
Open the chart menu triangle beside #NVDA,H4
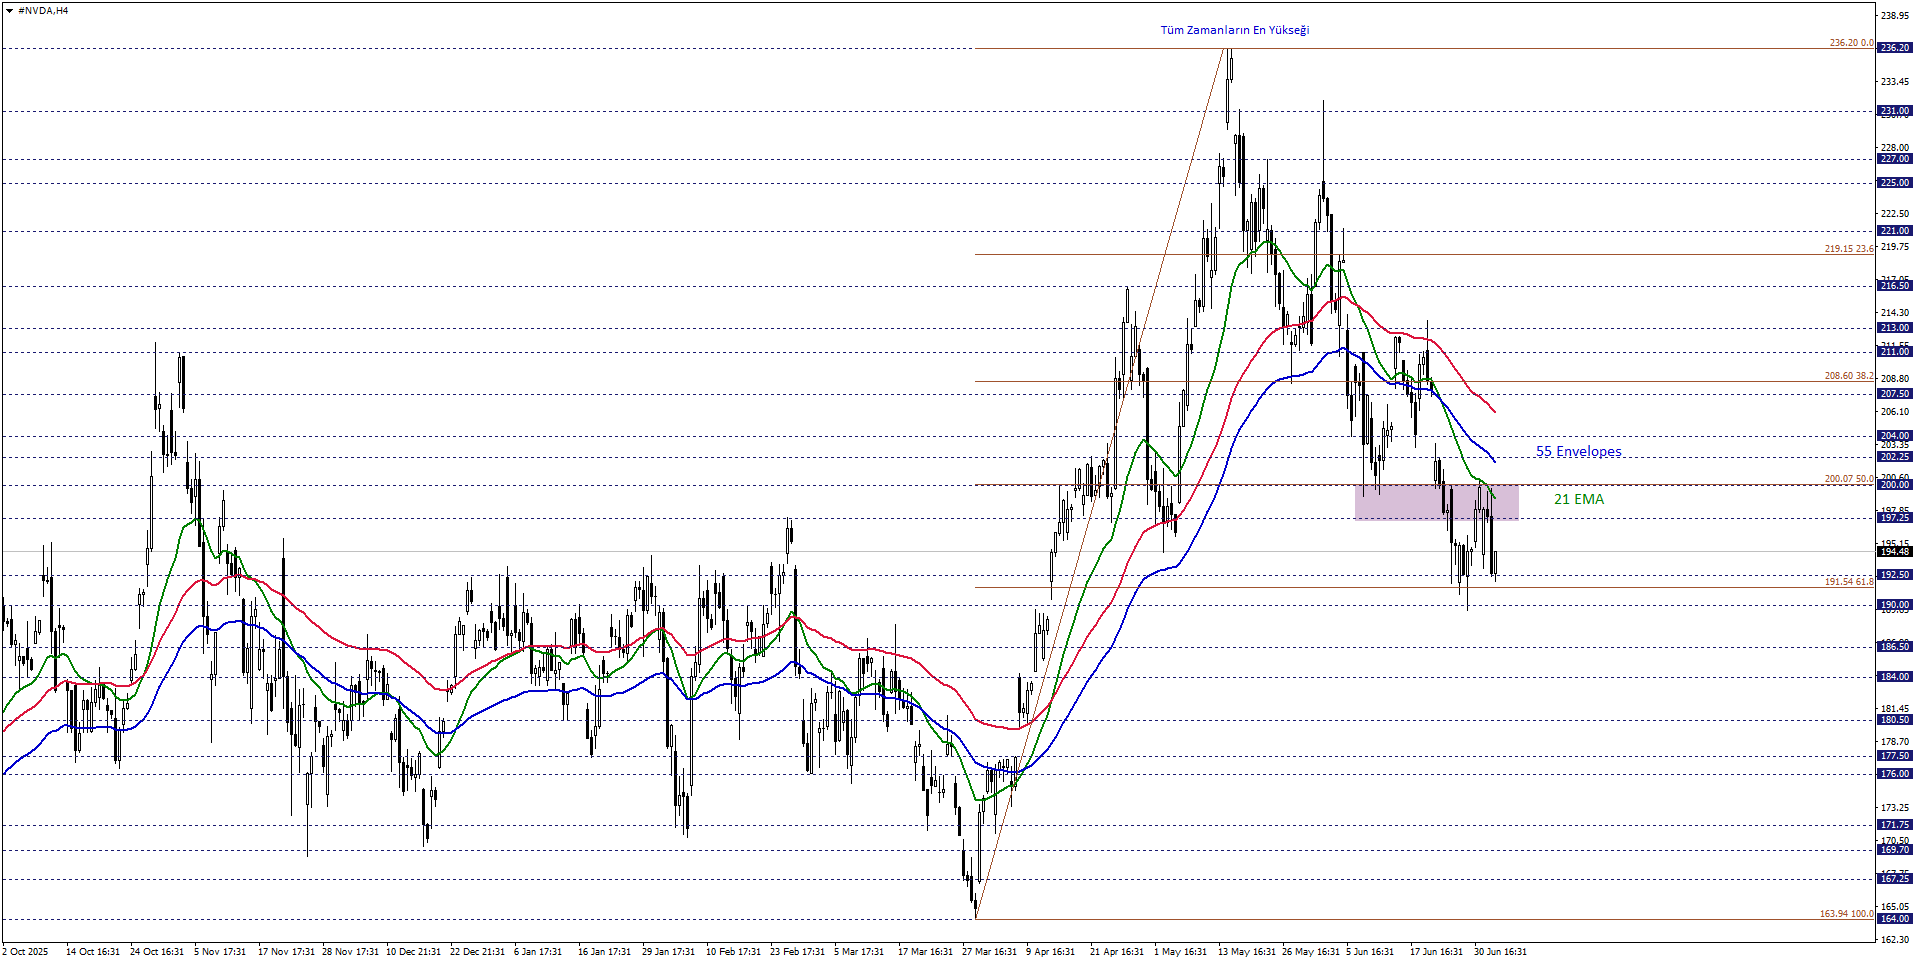(9, 11)
